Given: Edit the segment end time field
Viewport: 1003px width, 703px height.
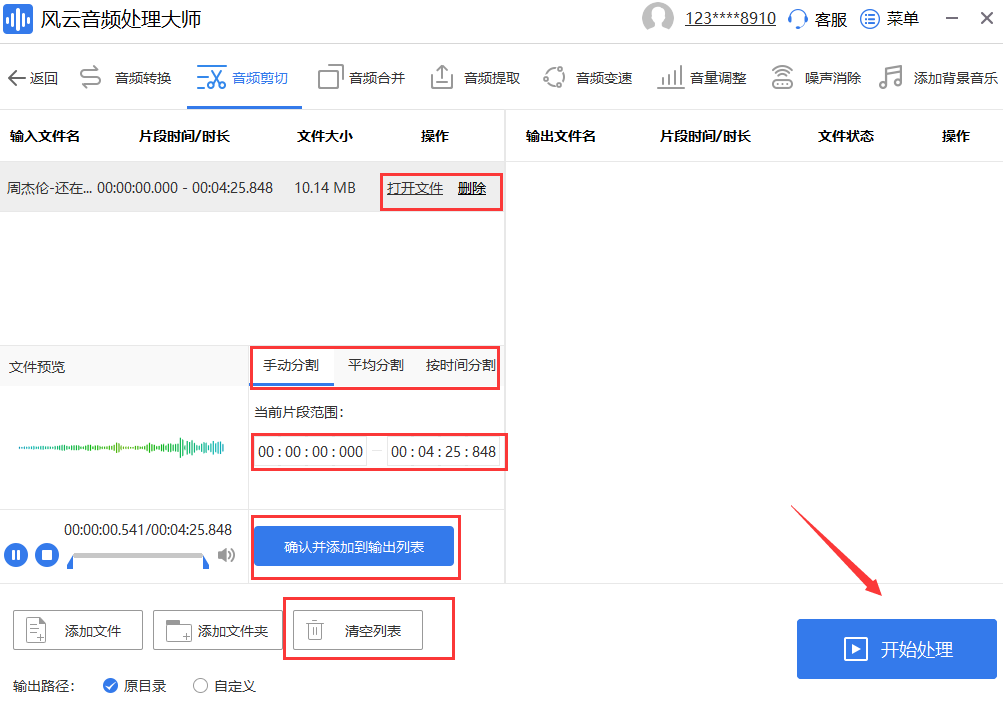Looking at the screenshot, I should click(x=443, y=451).
